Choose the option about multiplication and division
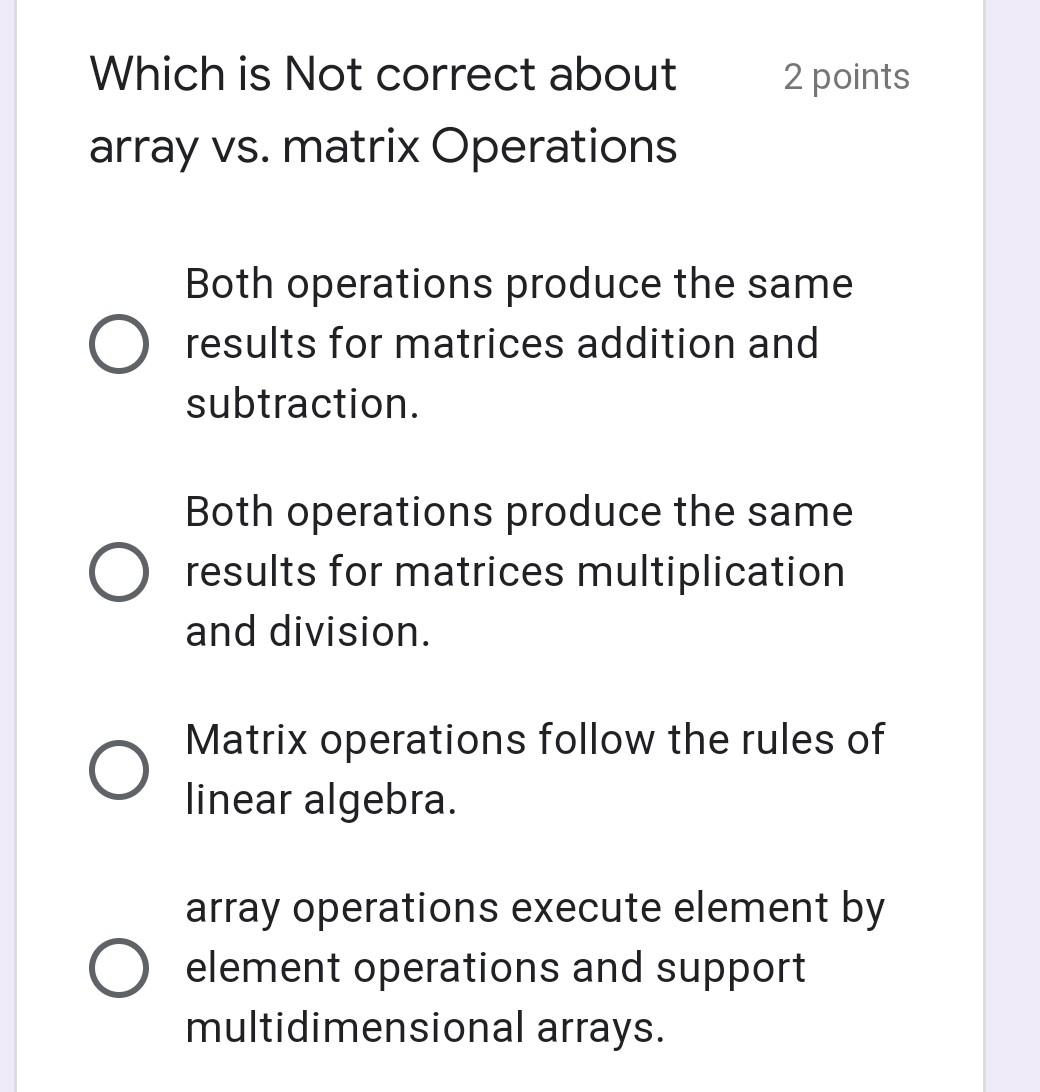Viewport: 1040px width, 1092px height. (118, 571)
